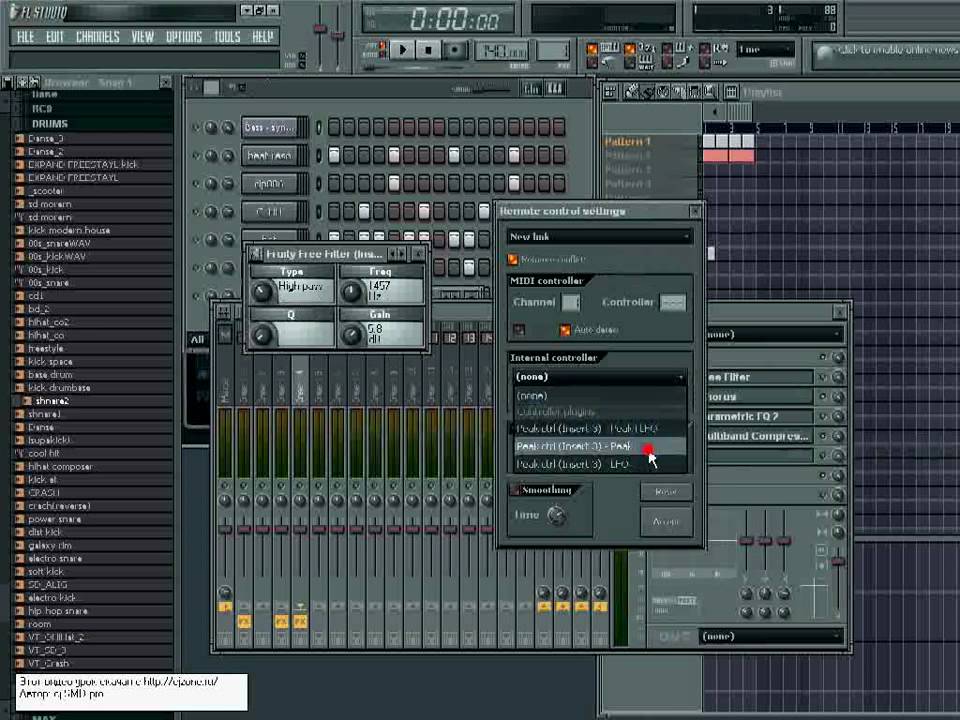Image resolution: width=960 pixels, height=720 pixels.
Task: Start playback with the Play button
Action: pos(402,50)
